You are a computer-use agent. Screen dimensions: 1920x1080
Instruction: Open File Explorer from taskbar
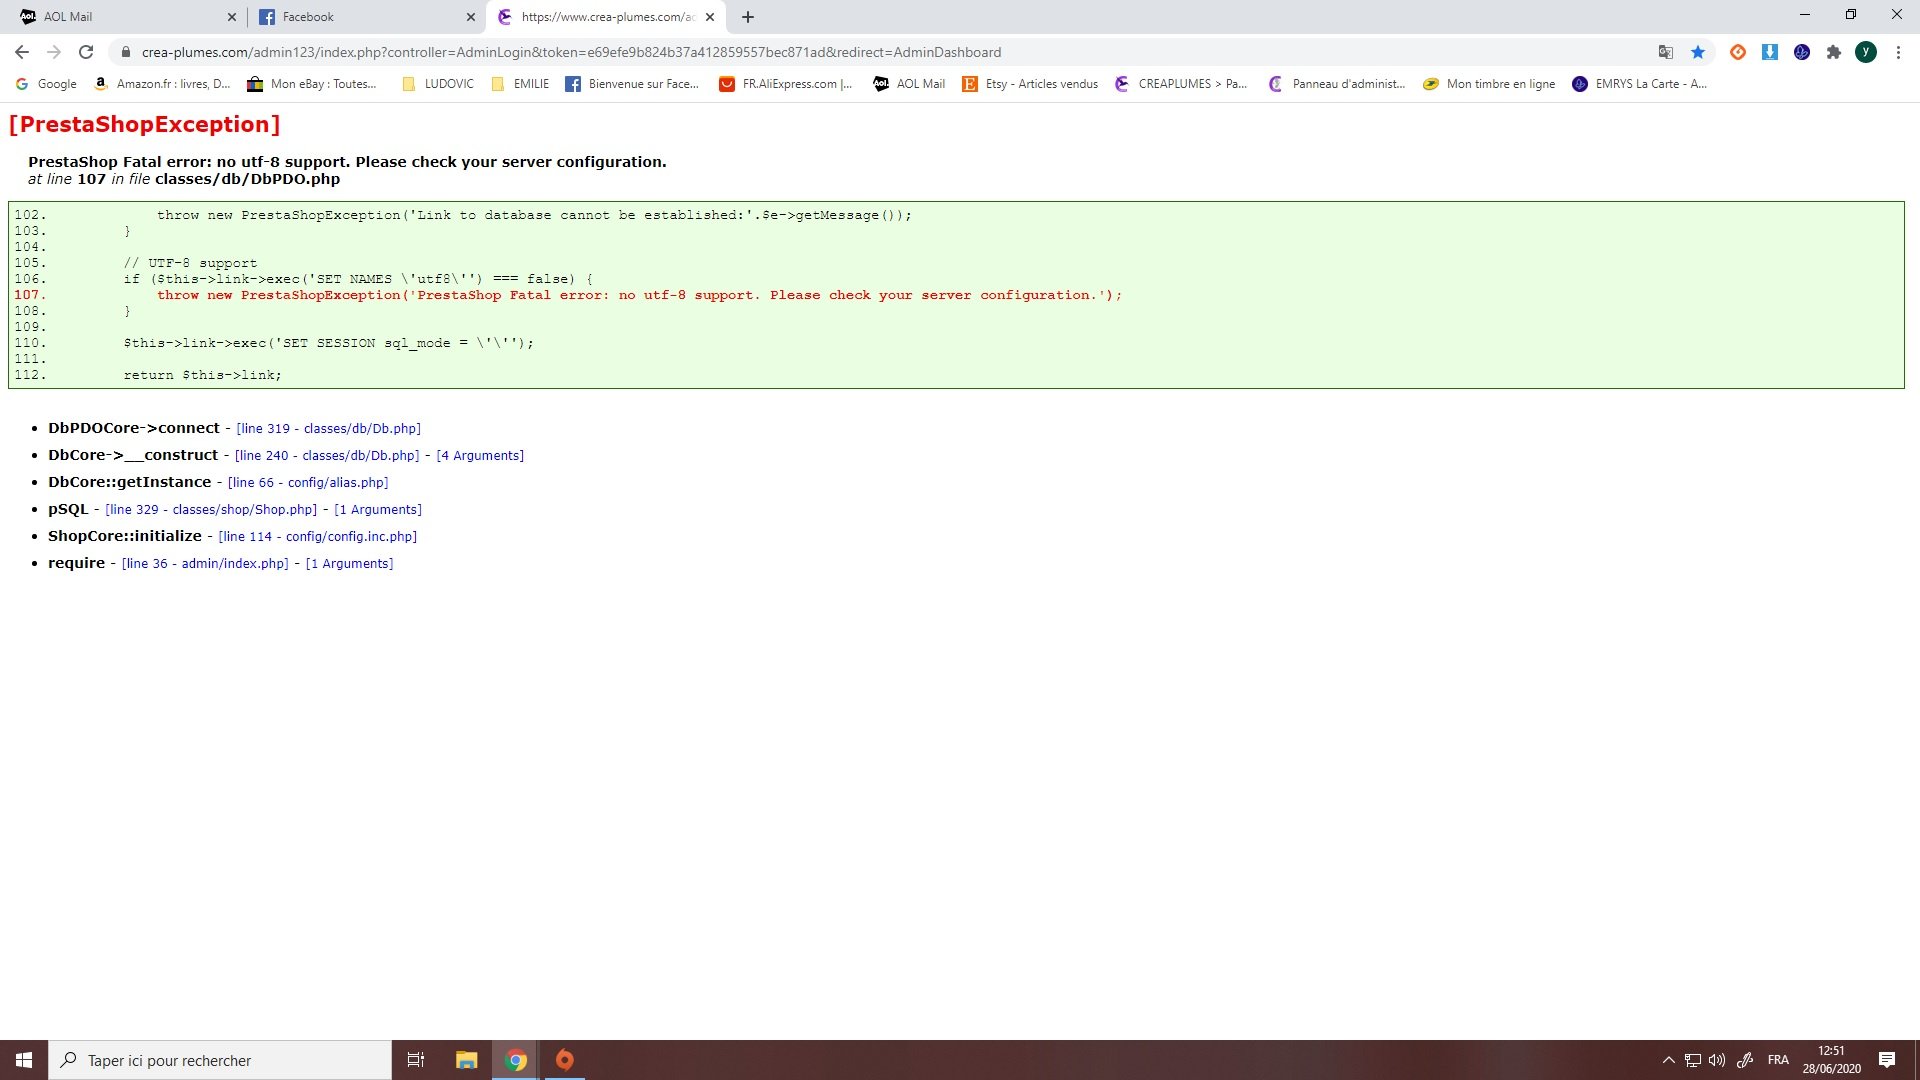(466, 1060)
